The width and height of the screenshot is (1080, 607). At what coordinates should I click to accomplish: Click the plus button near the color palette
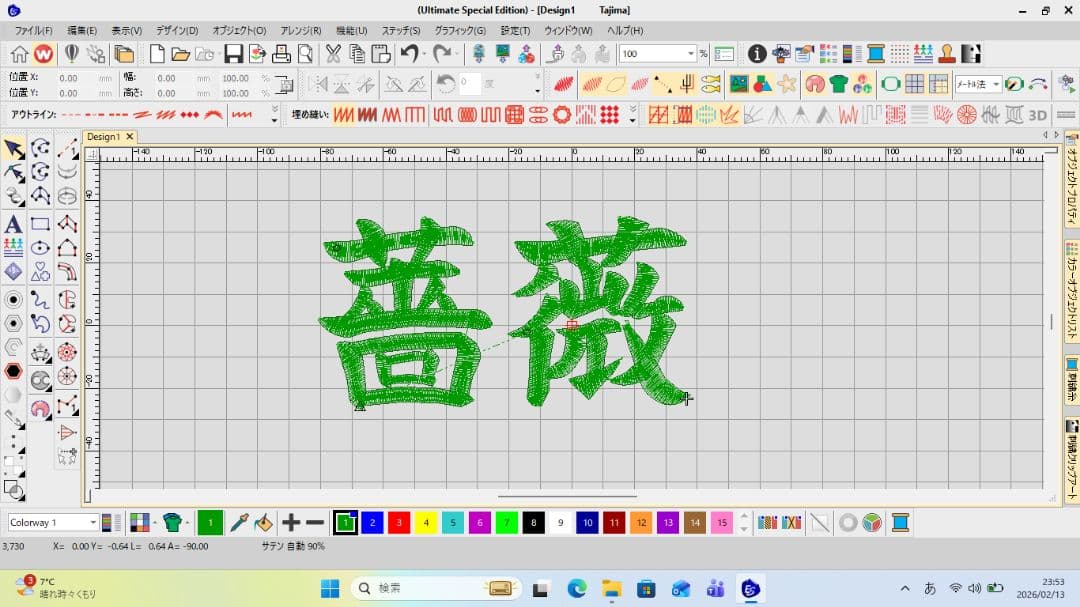tap(290, 523)
